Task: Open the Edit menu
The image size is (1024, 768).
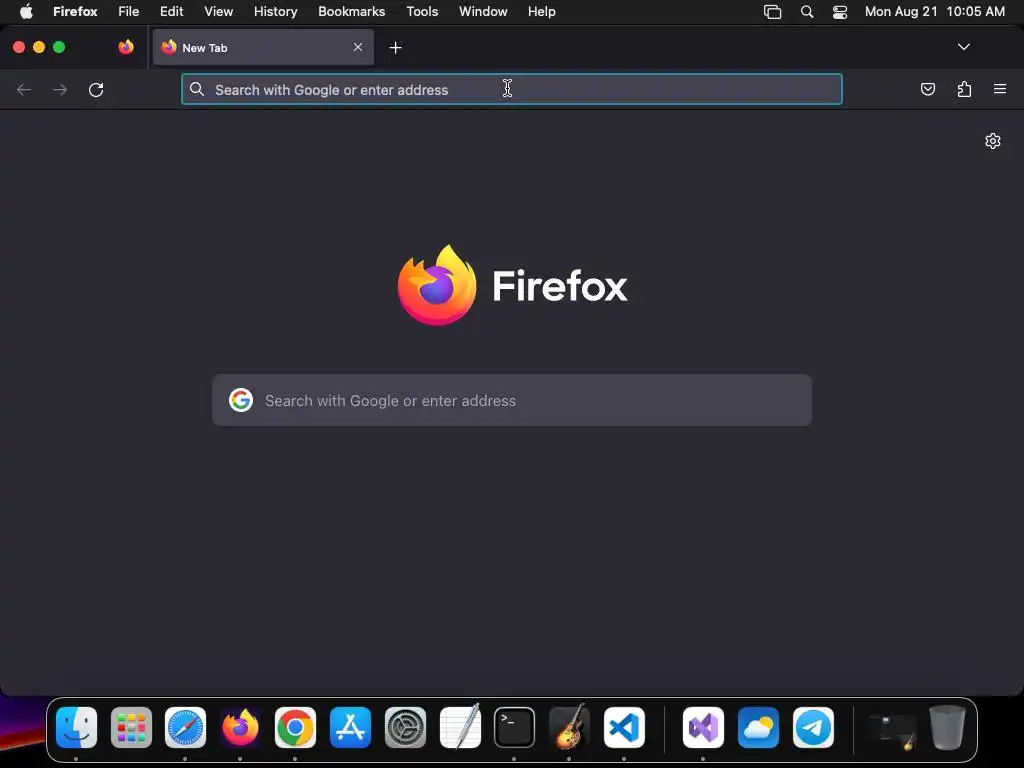Action: point(171,11)
